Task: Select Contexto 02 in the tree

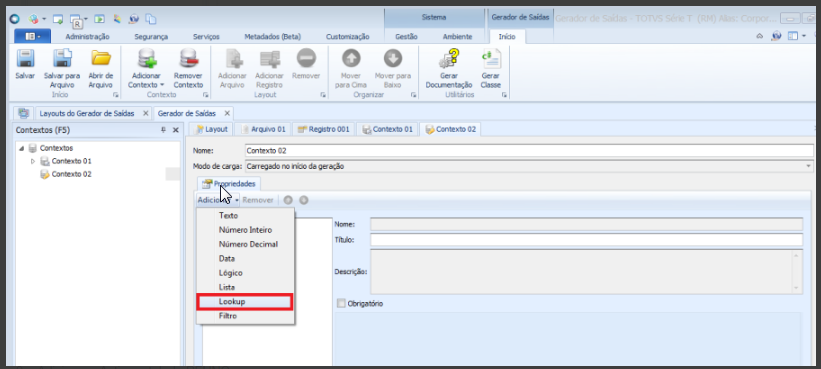Action: [71, 174]
